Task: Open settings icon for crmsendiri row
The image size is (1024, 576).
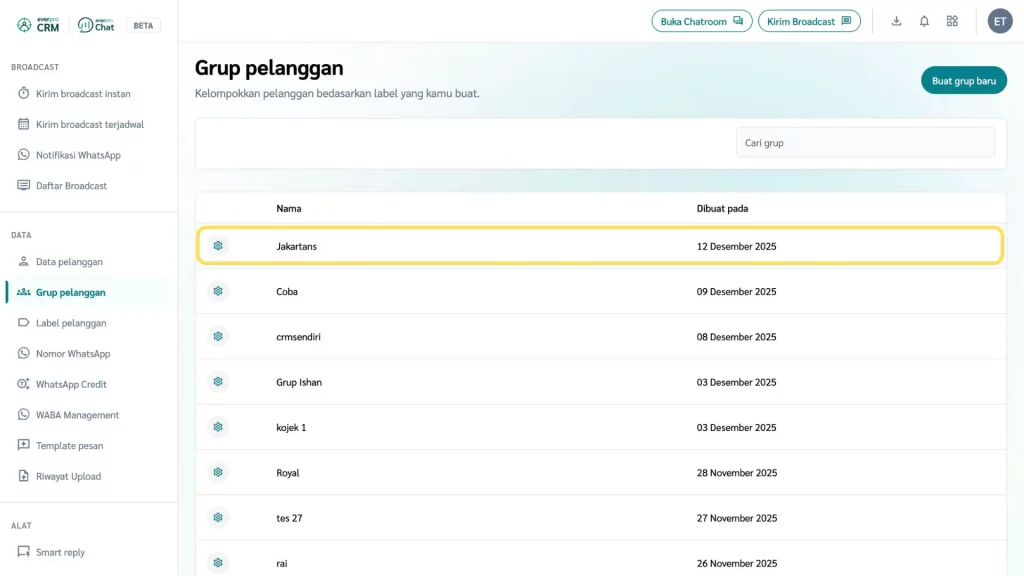Action: click(218, 337)
